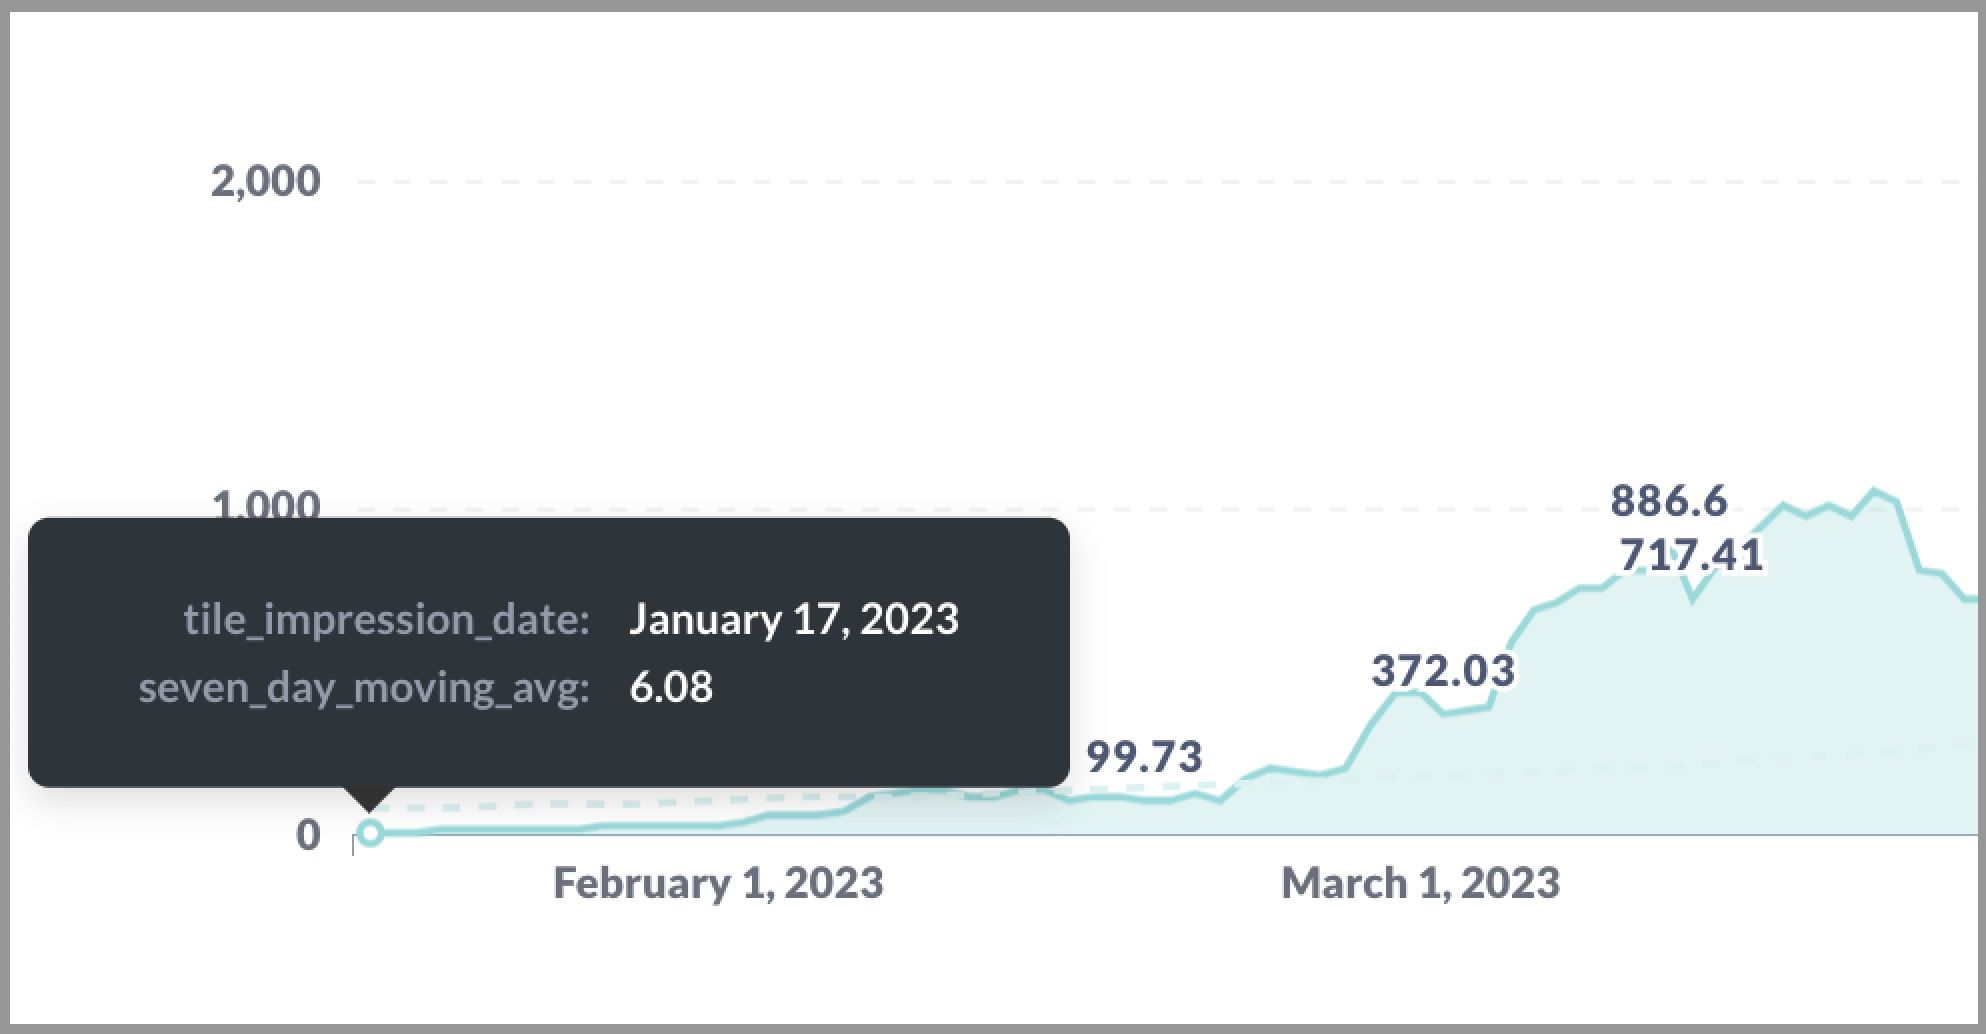Click the 372.03 data label
Image resolution: width=1986 pixels, height=1034 pixels.
click(x=1443, y=671)
